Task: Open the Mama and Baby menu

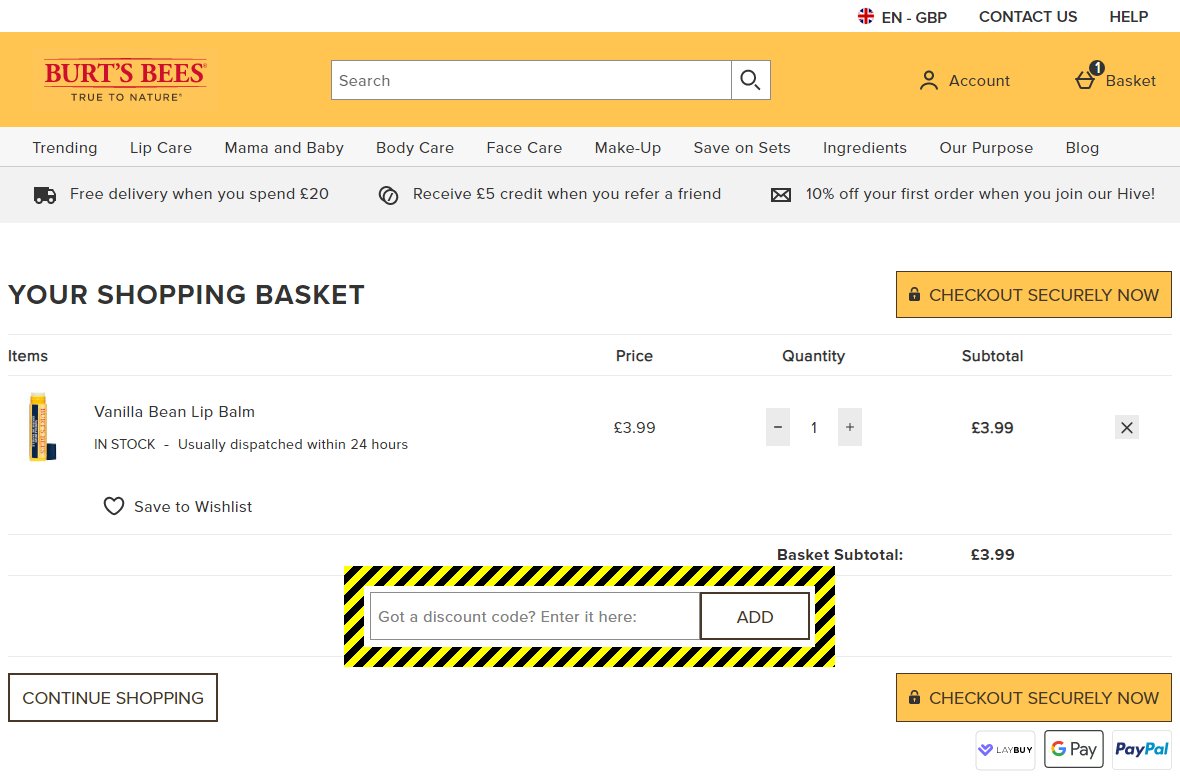Action: (x=284, y=148)
